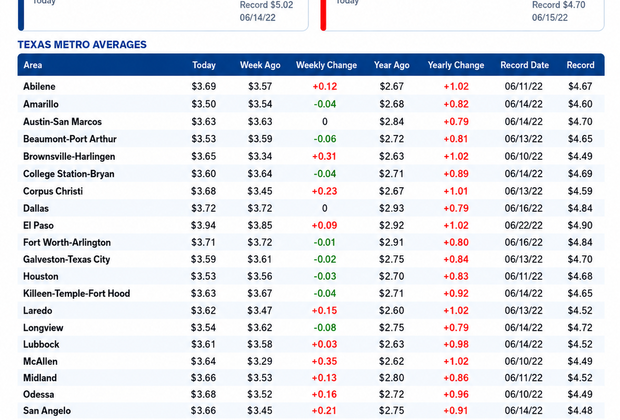
Task: Select the McAllen area name
Action: point(40,361)
